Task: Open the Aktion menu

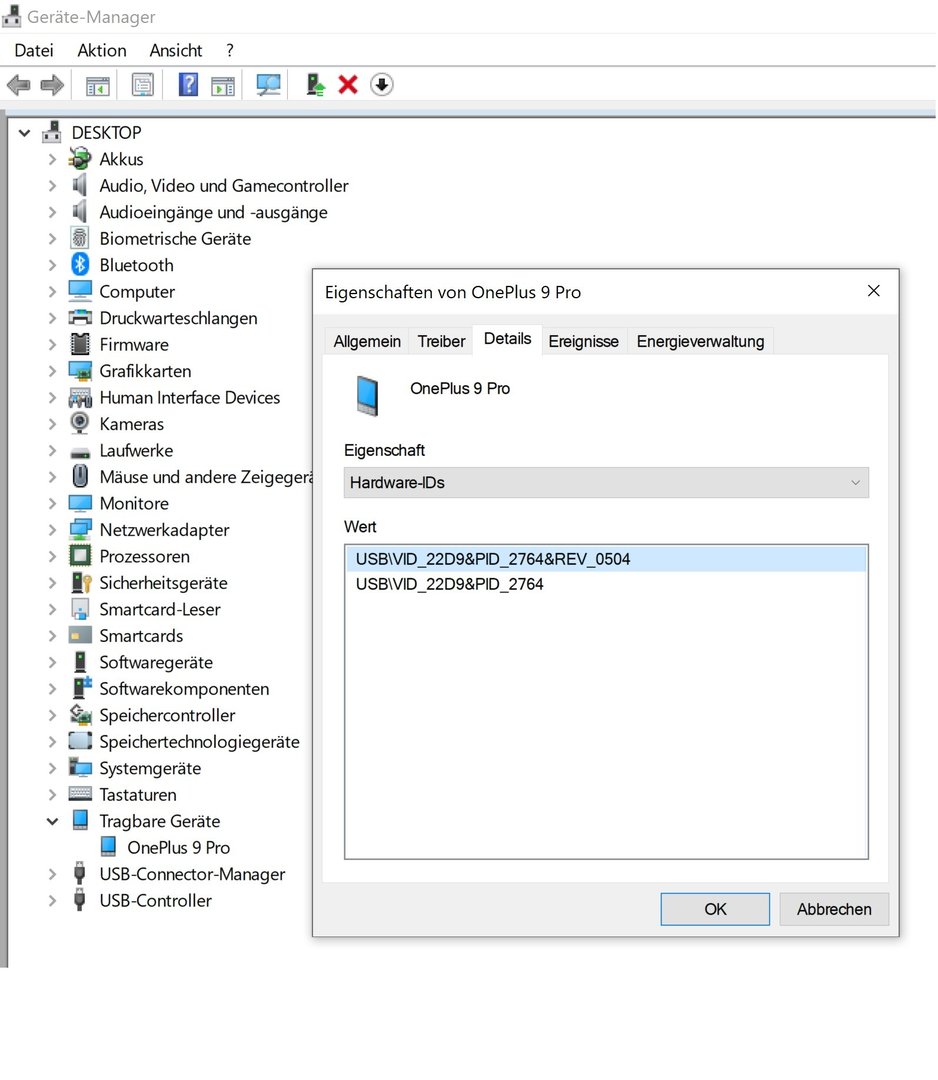Action: [x=102, y=50]
